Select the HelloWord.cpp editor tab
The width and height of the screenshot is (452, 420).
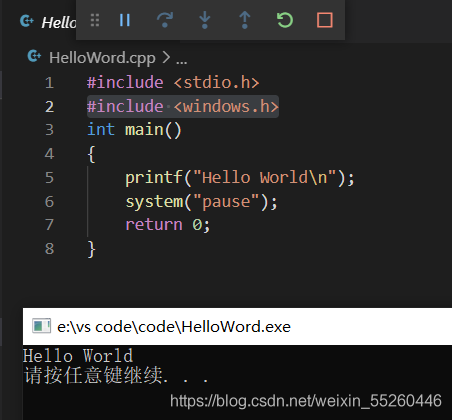[48, 22]
